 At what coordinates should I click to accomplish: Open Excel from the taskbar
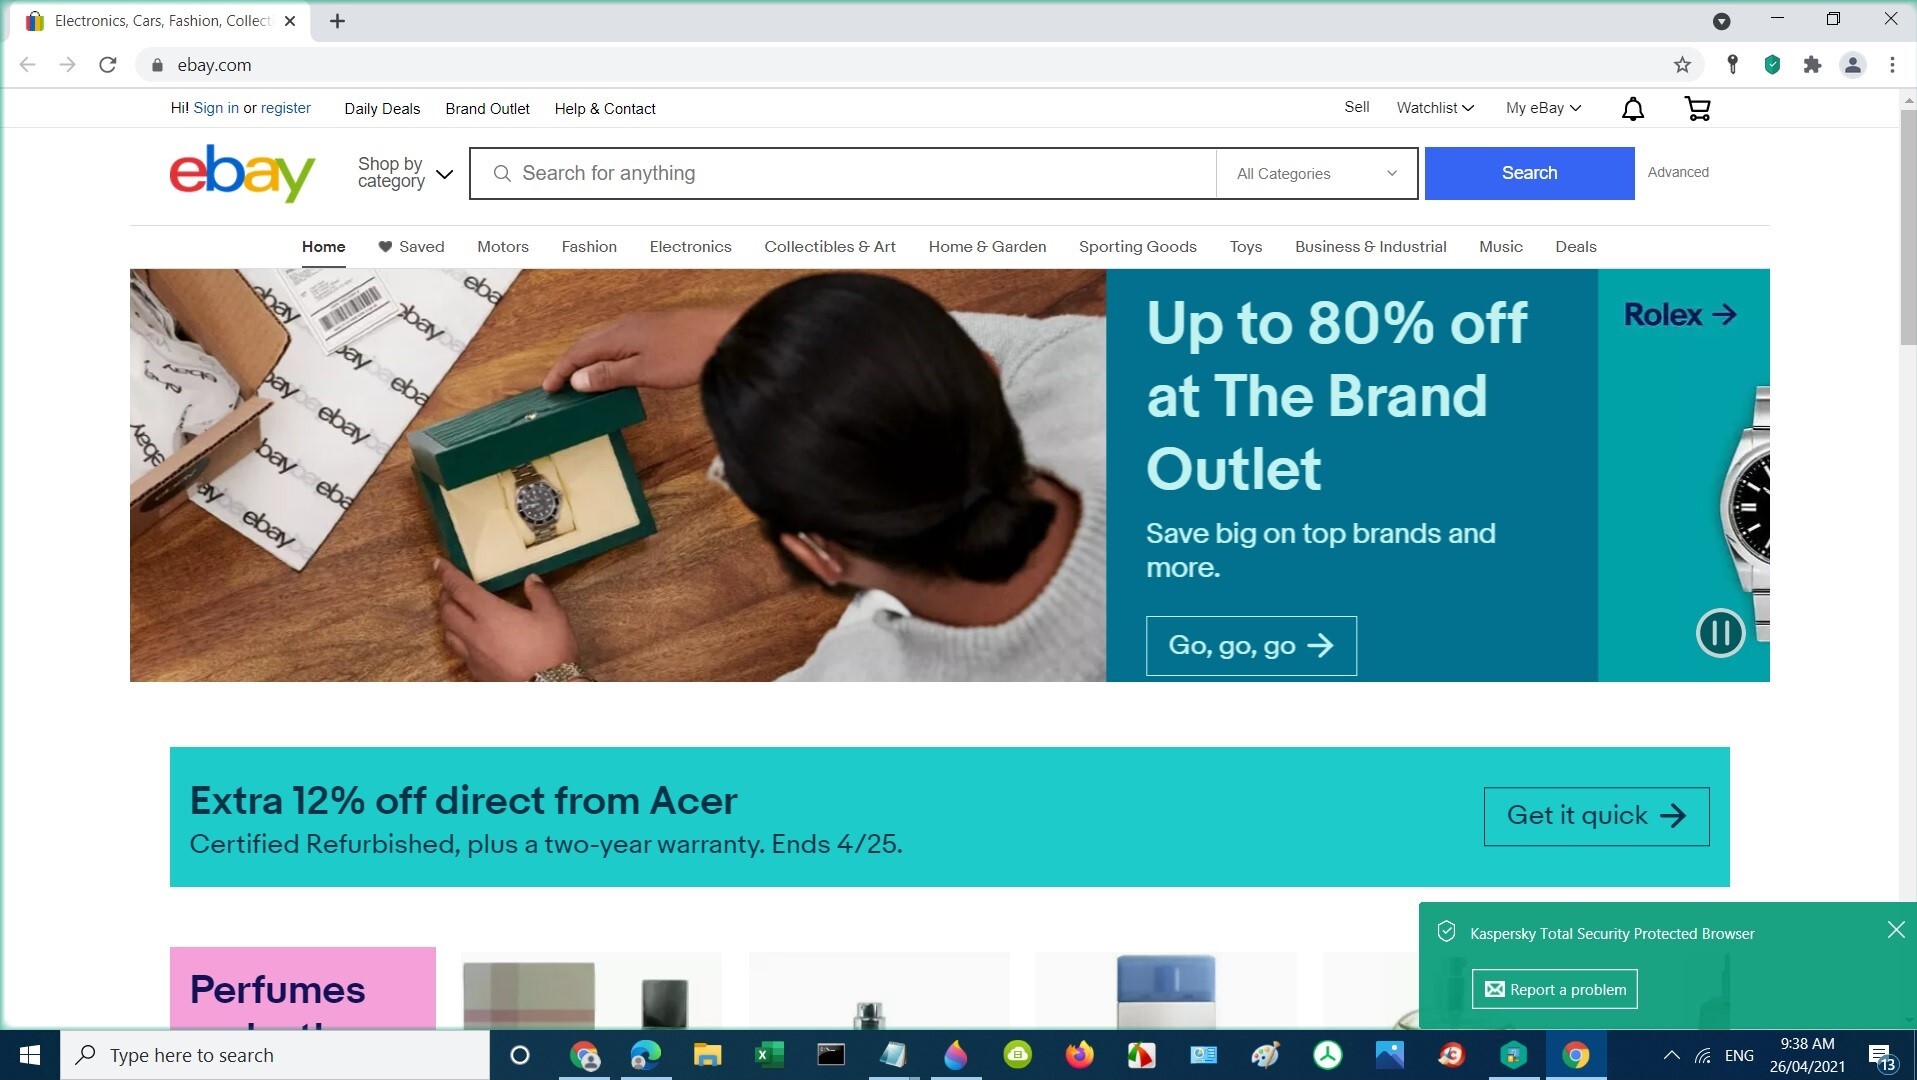(769, 1055)
